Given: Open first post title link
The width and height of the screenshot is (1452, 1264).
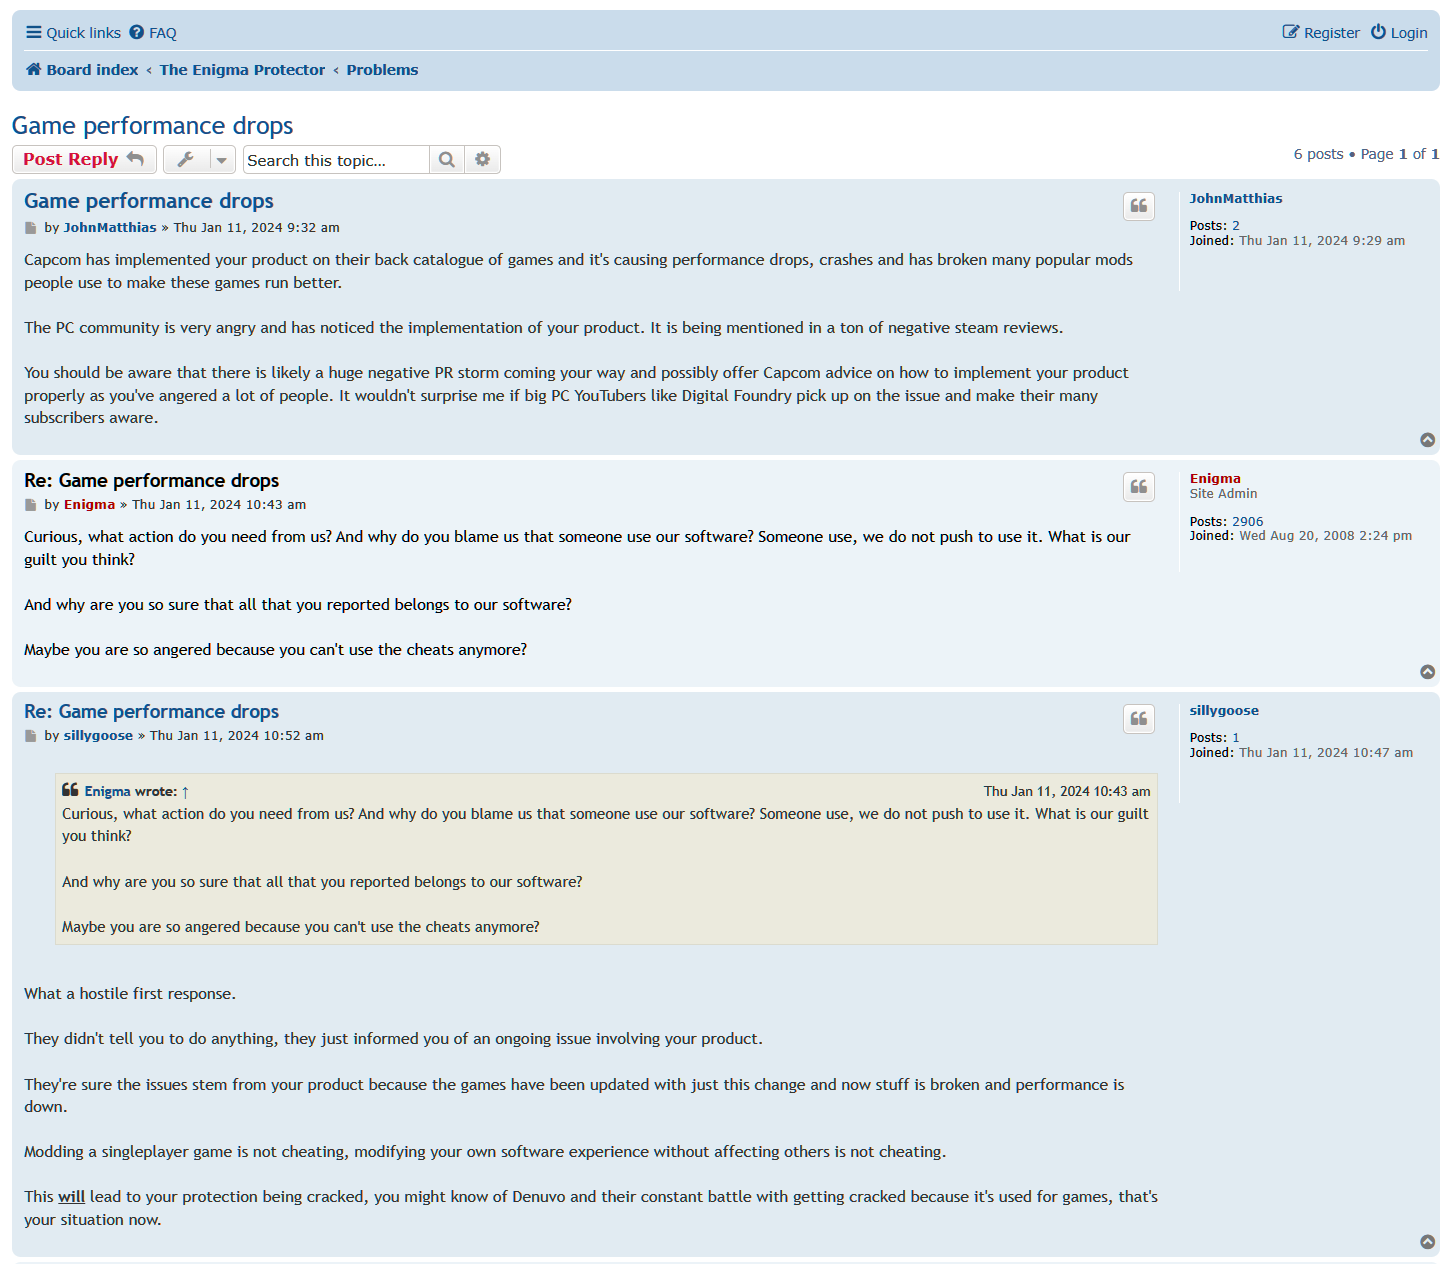Looking at the screenshot, I should 149,201.
